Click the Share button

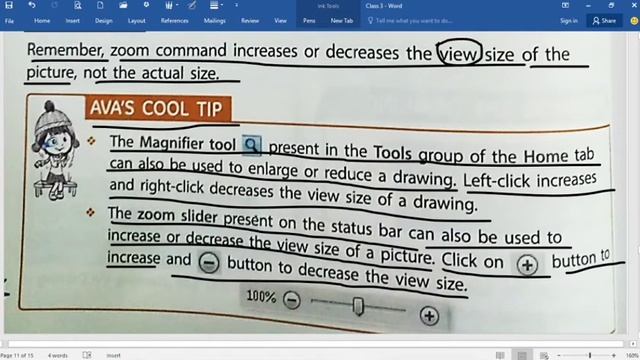click(x=604, y=21)
